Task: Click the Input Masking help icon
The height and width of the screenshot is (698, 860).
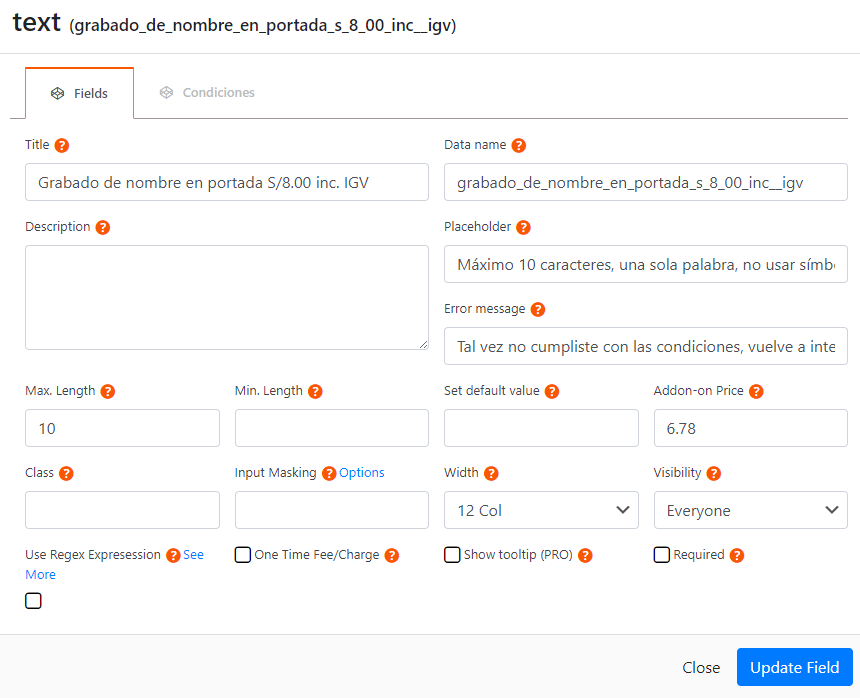Action: pyautogui.click(x=329, y=473)
